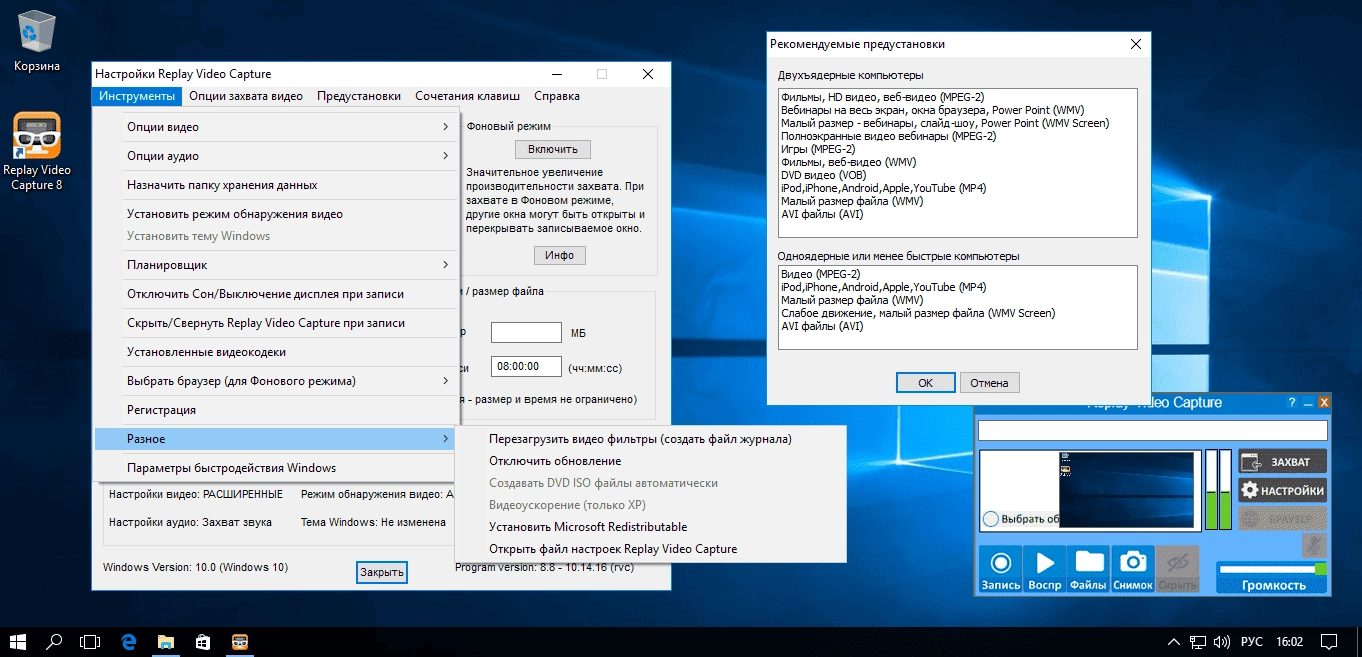1362x657 pixels.
Task: Confirm presets dialog with OK
Action: [x=925, y=383]
